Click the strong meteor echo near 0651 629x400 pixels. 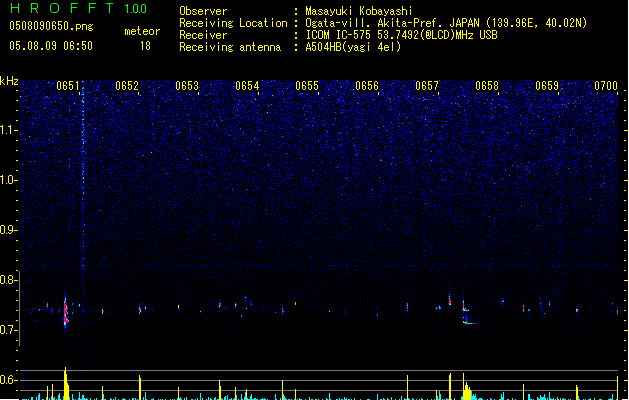66,311
